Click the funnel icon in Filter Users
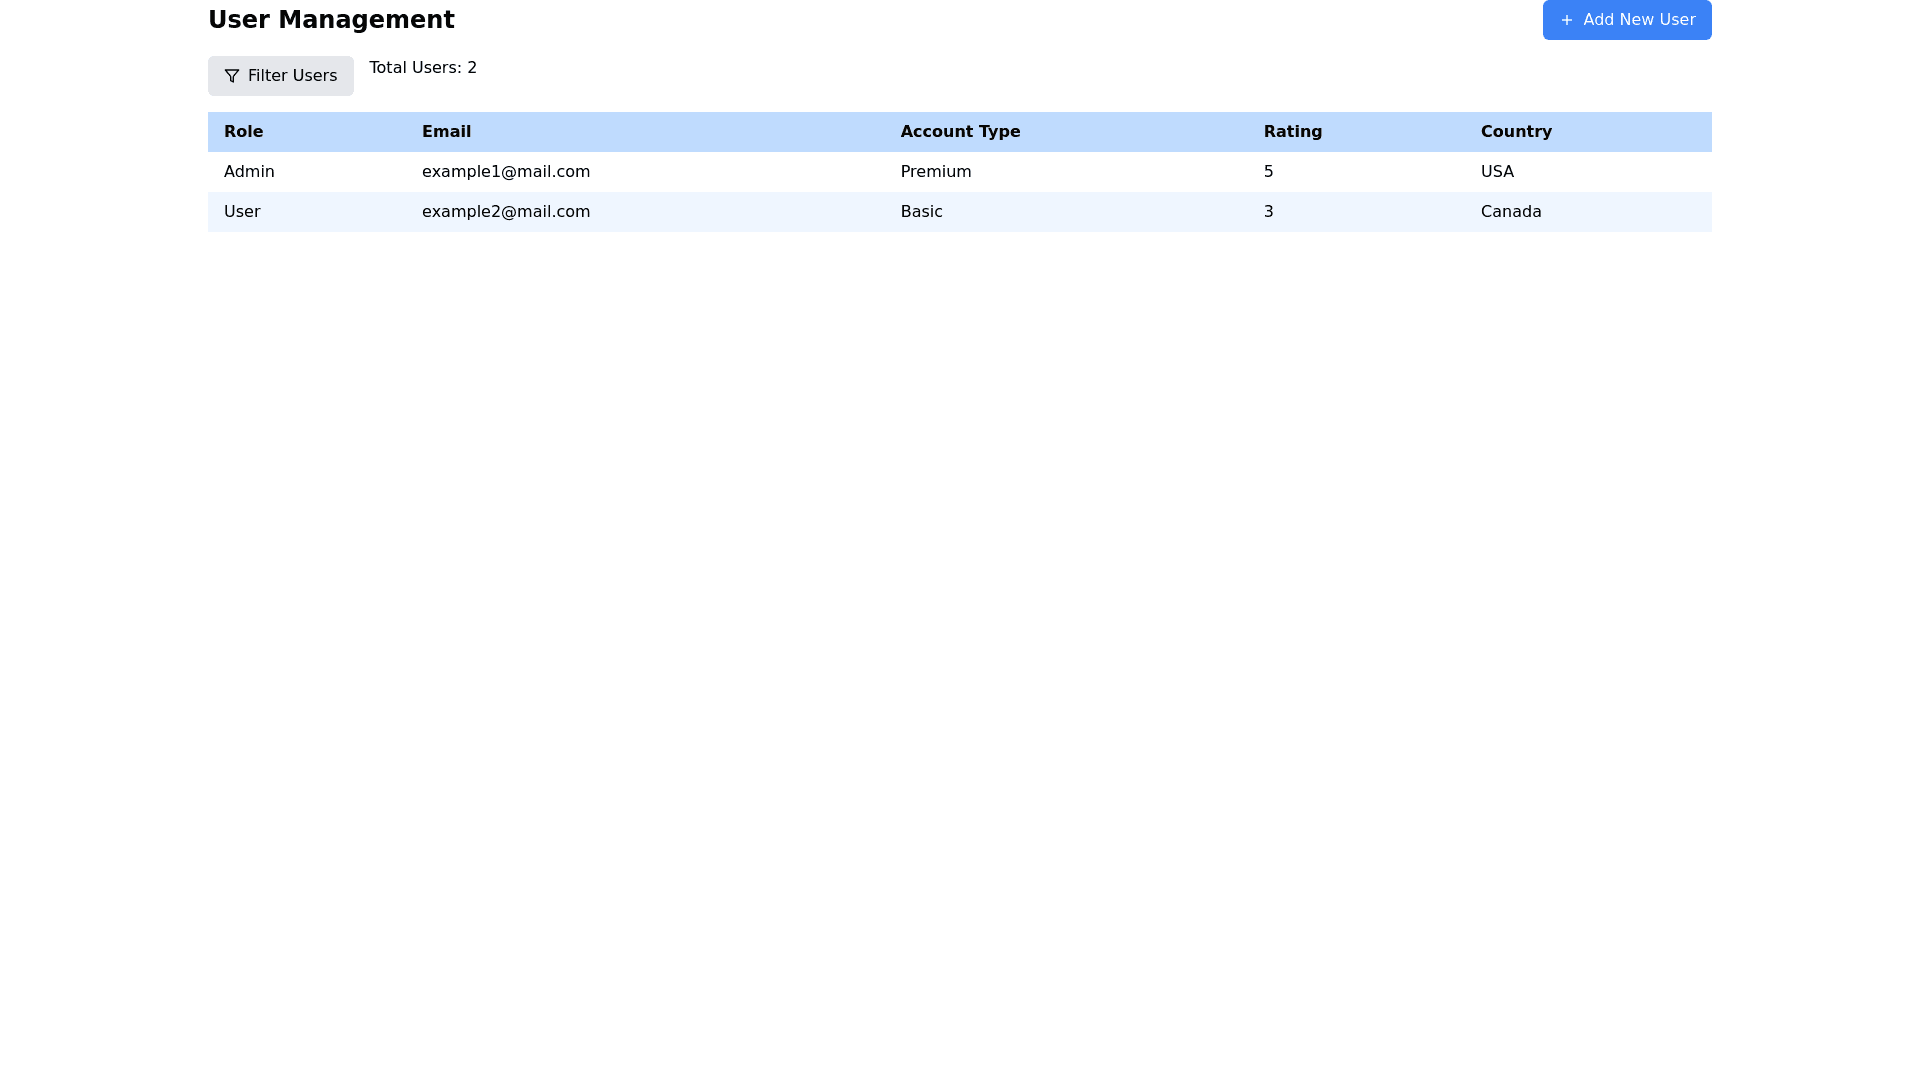Image resolution: width=1920 pixels, height=1080 pixels. pos(232,76)
